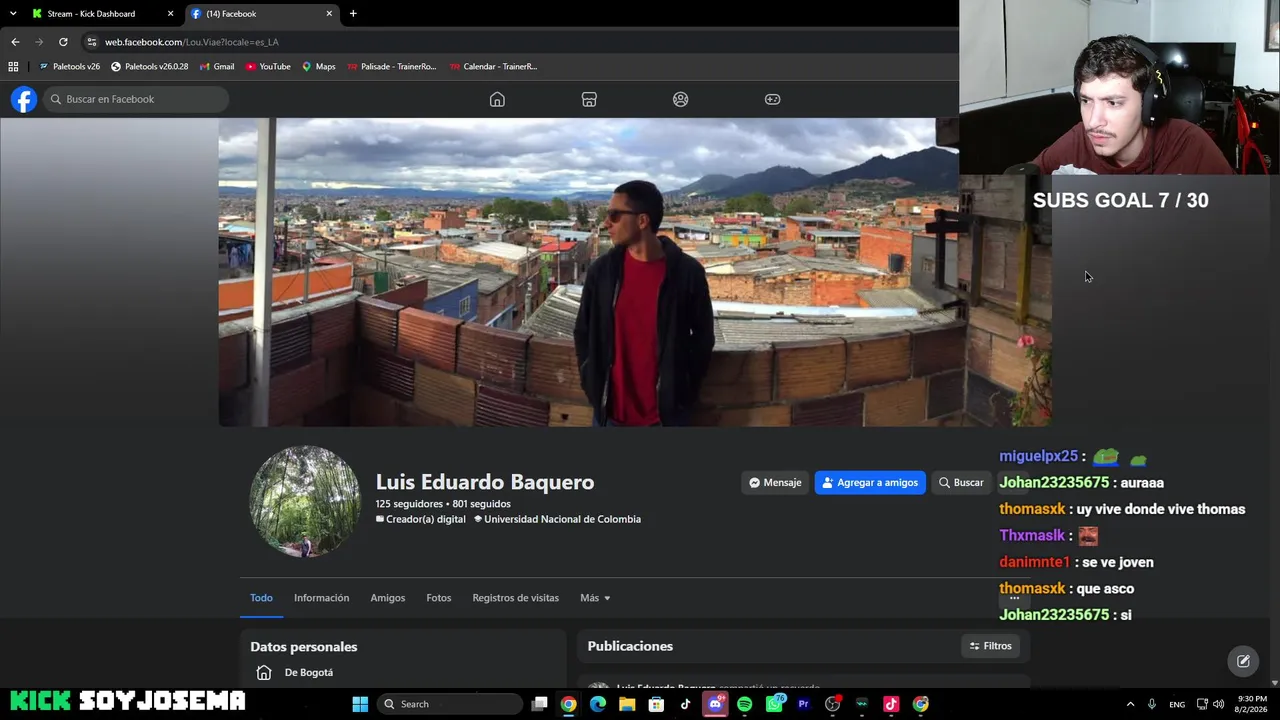Open the Paletools v26 bookmark
The image size is (1280, 720).
(x=69, y=67)
